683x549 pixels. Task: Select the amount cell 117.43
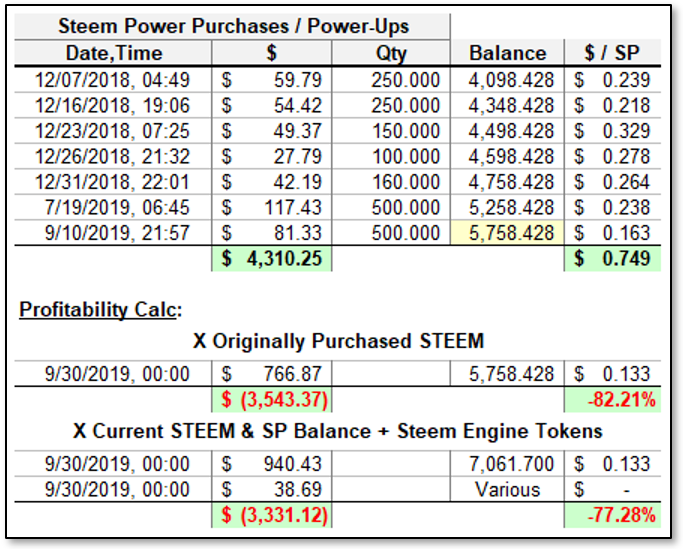pos(272,207)
